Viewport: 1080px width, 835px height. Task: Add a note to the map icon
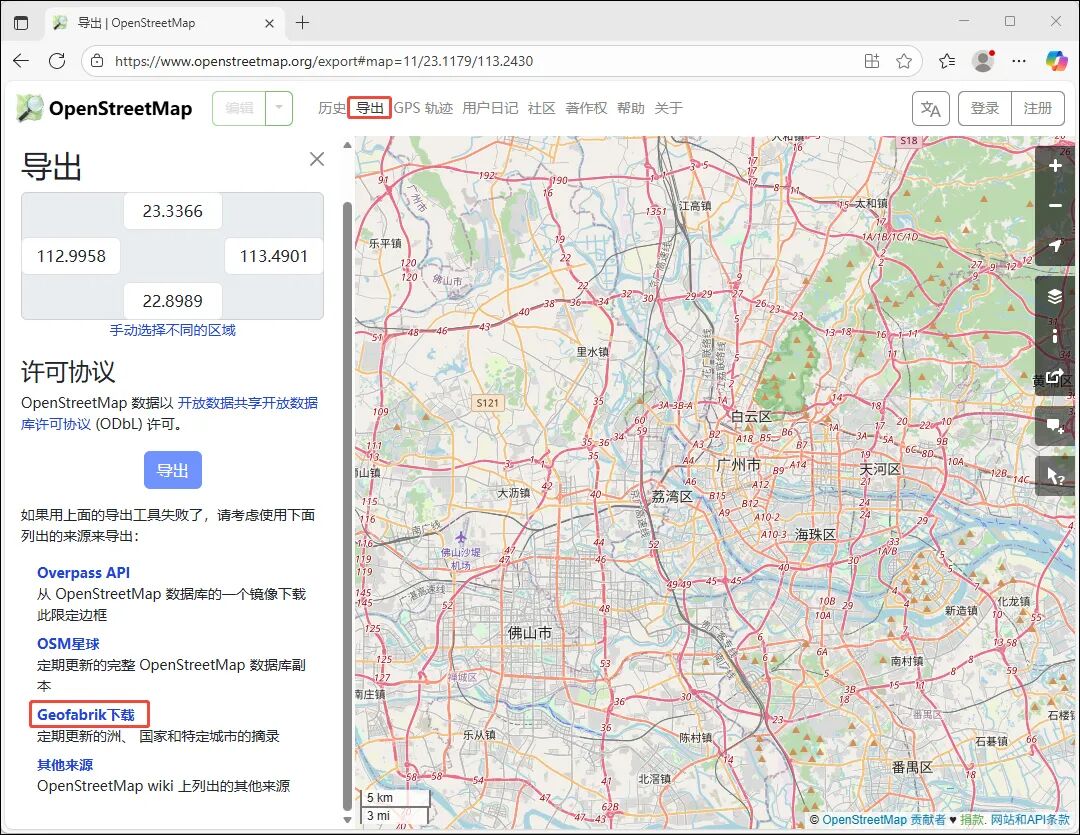point(1055,426)
